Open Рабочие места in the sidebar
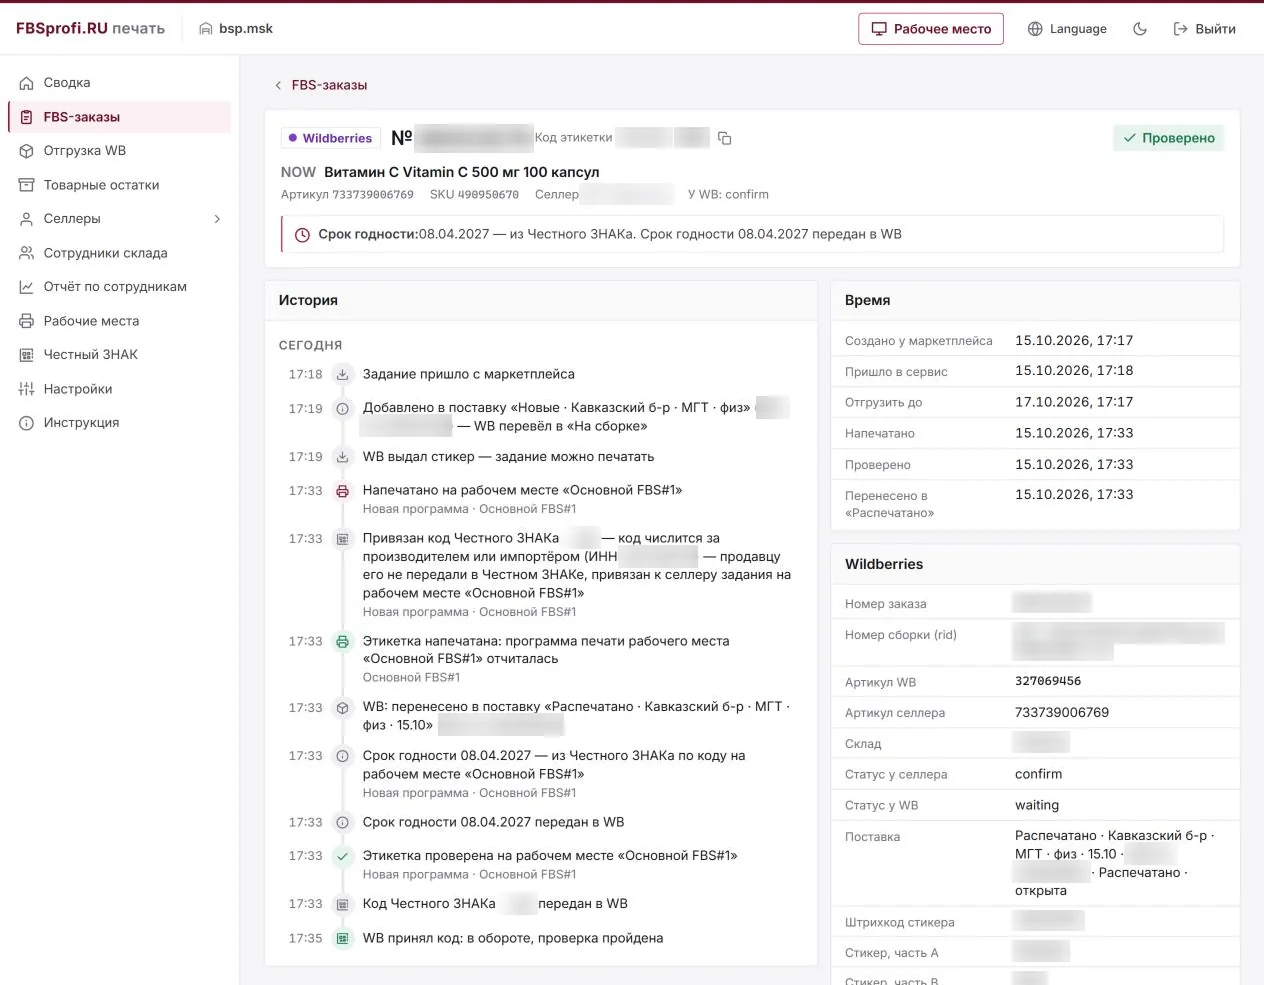This screenshot has width=1264, height=985. point(119,321)
